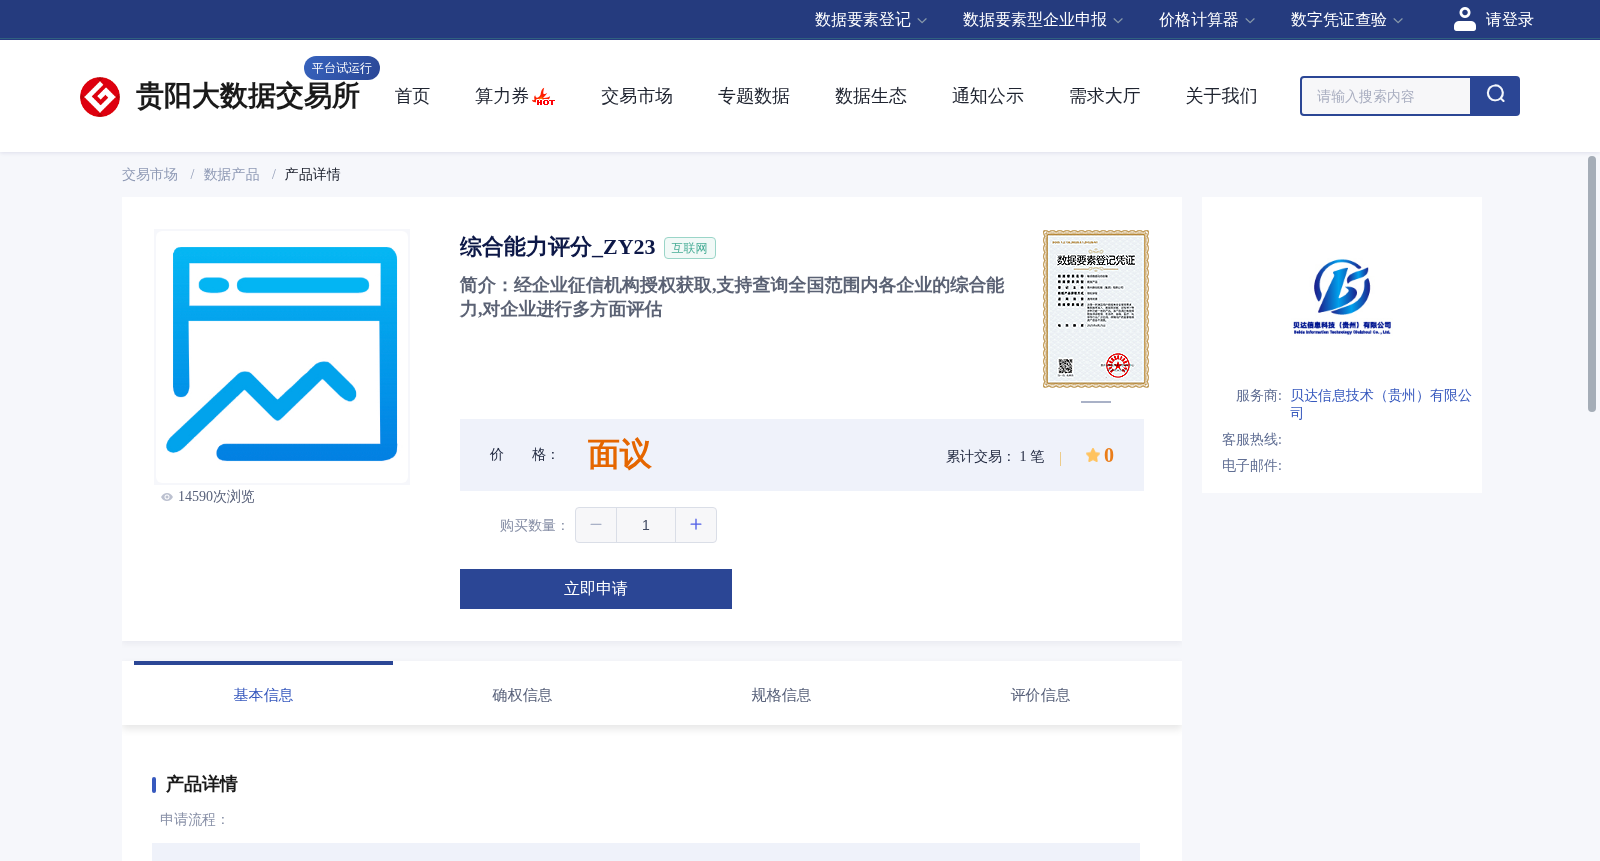This screenshot has width=1600, height=861.
Task: Click the star rating icon
Action: tap(1093, 455)
